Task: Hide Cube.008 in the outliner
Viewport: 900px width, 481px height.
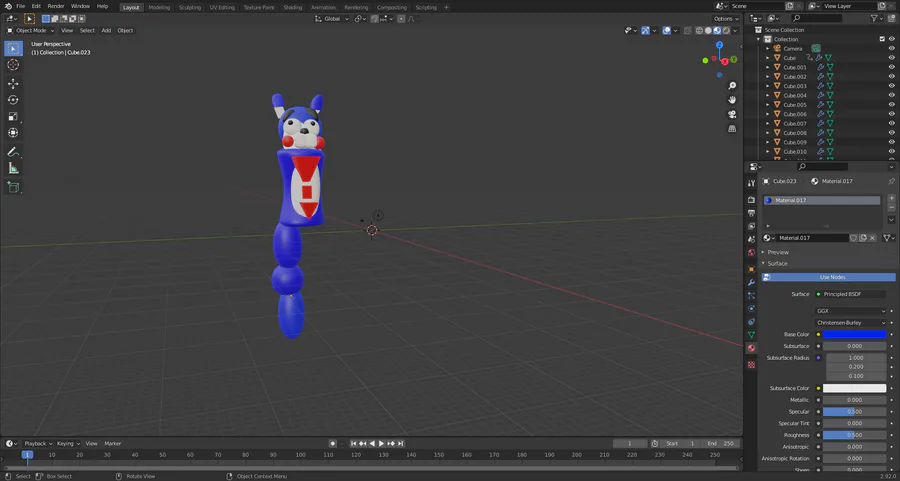Action: (x=891, y=133)
